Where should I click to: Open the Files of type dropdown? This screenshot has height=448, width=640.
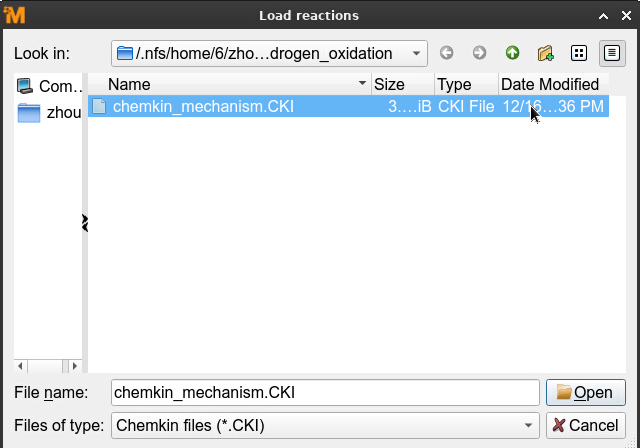528,425
